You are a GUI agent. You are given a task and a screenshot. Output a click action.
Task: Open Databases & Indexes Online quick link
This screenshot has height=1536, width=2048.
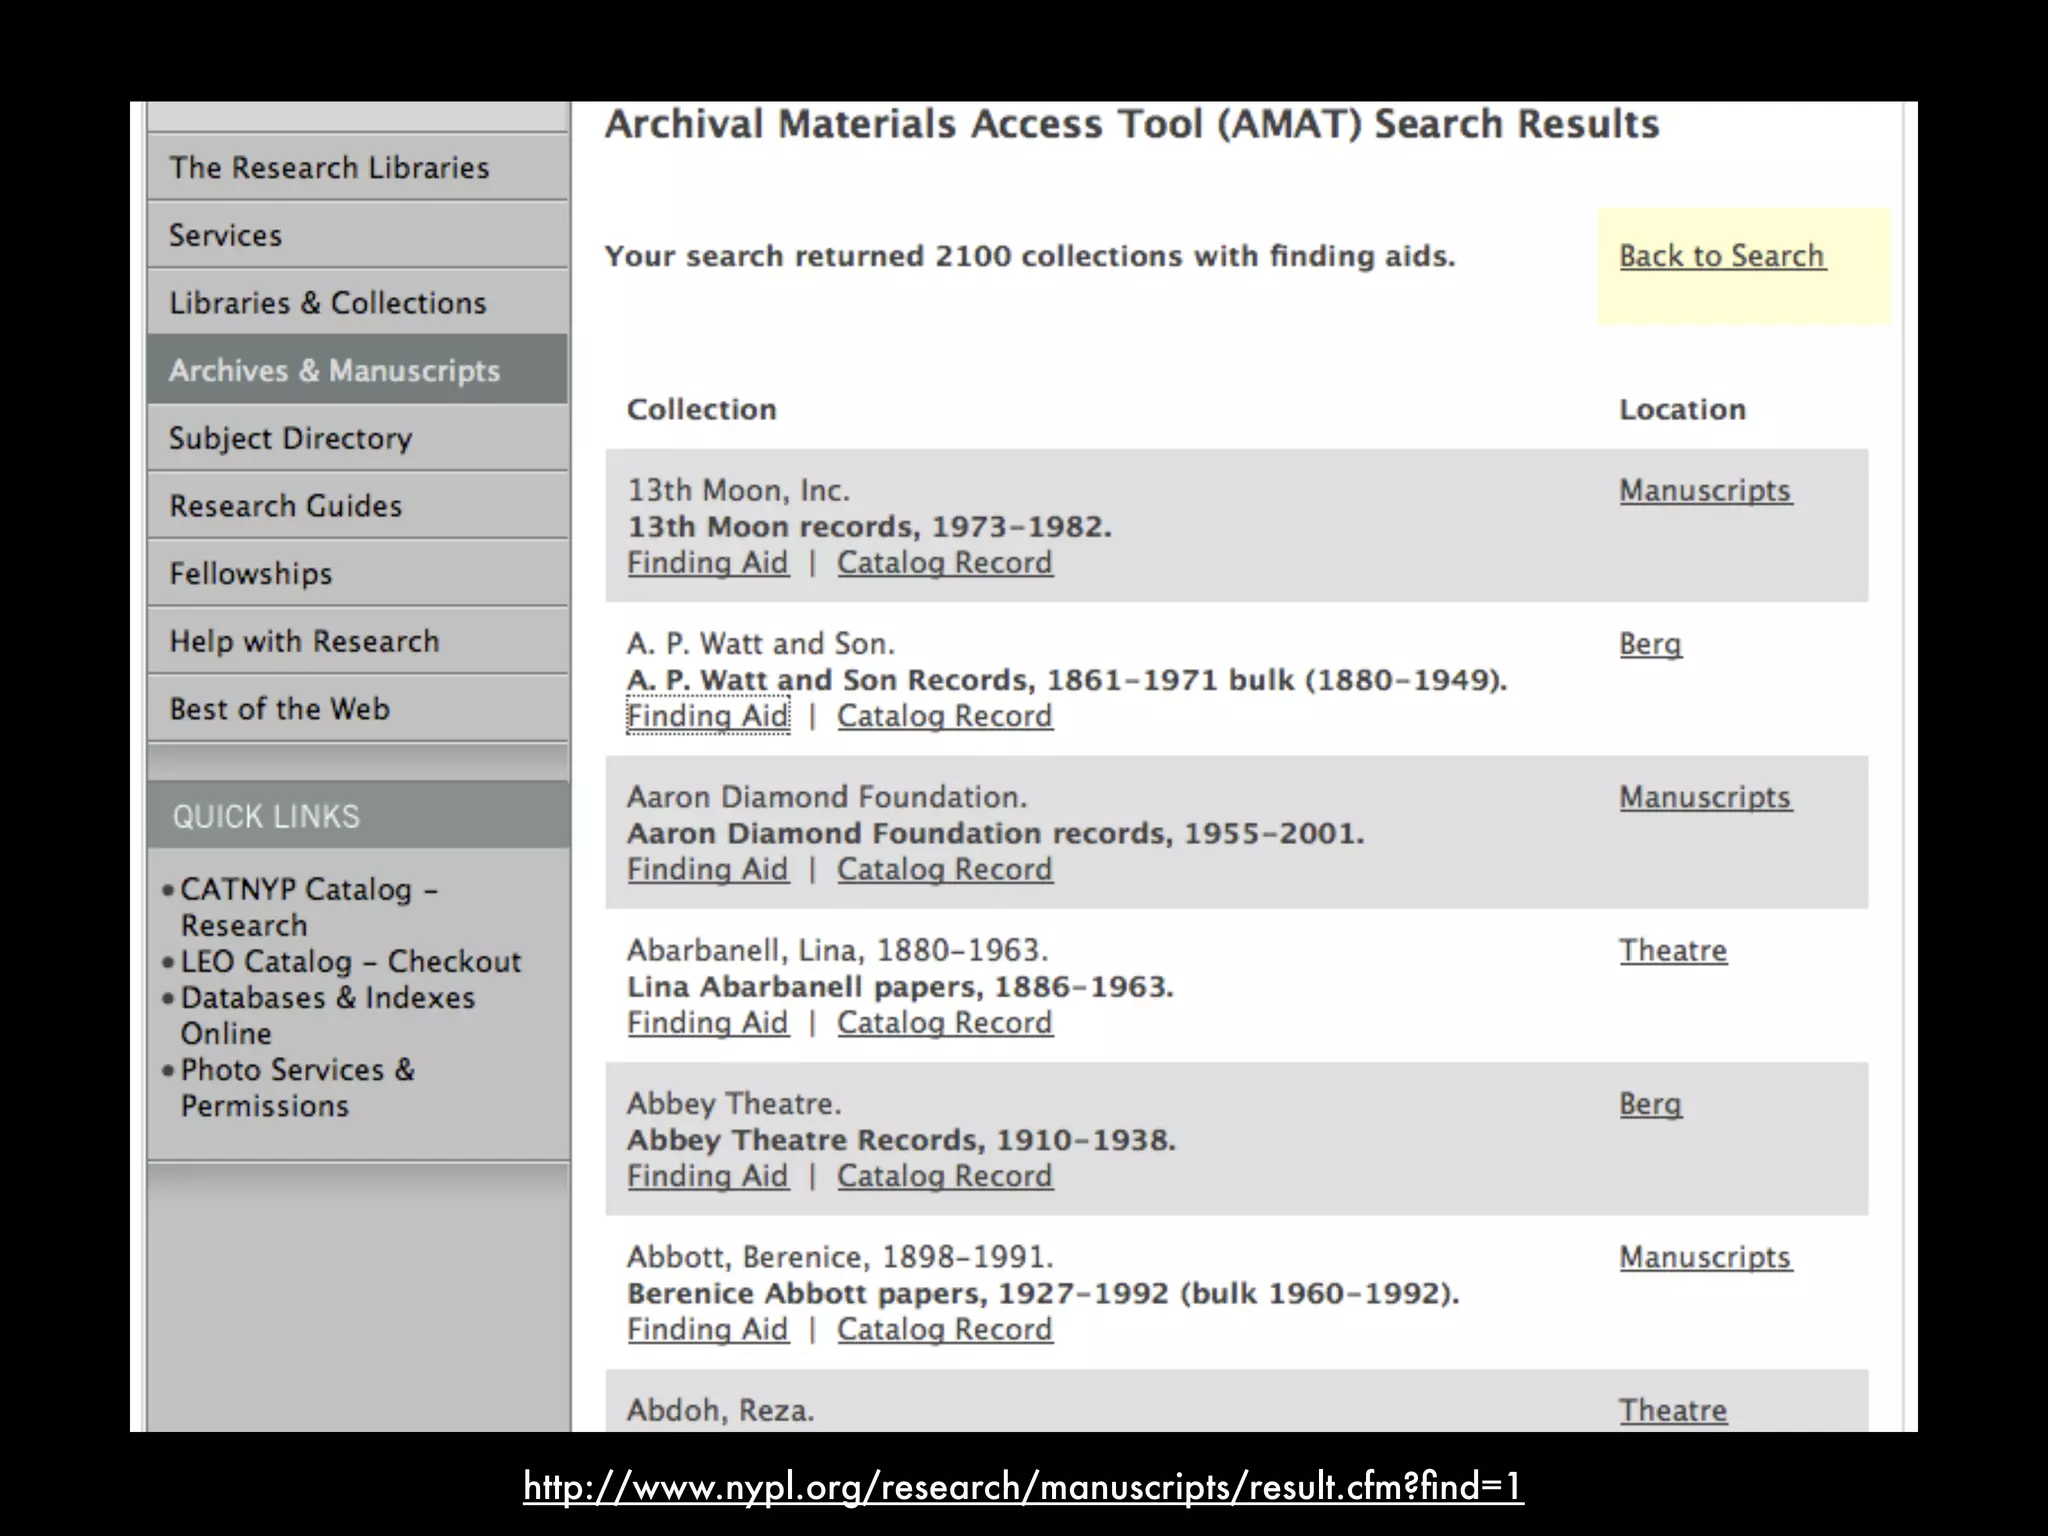tap(327, 1015)
